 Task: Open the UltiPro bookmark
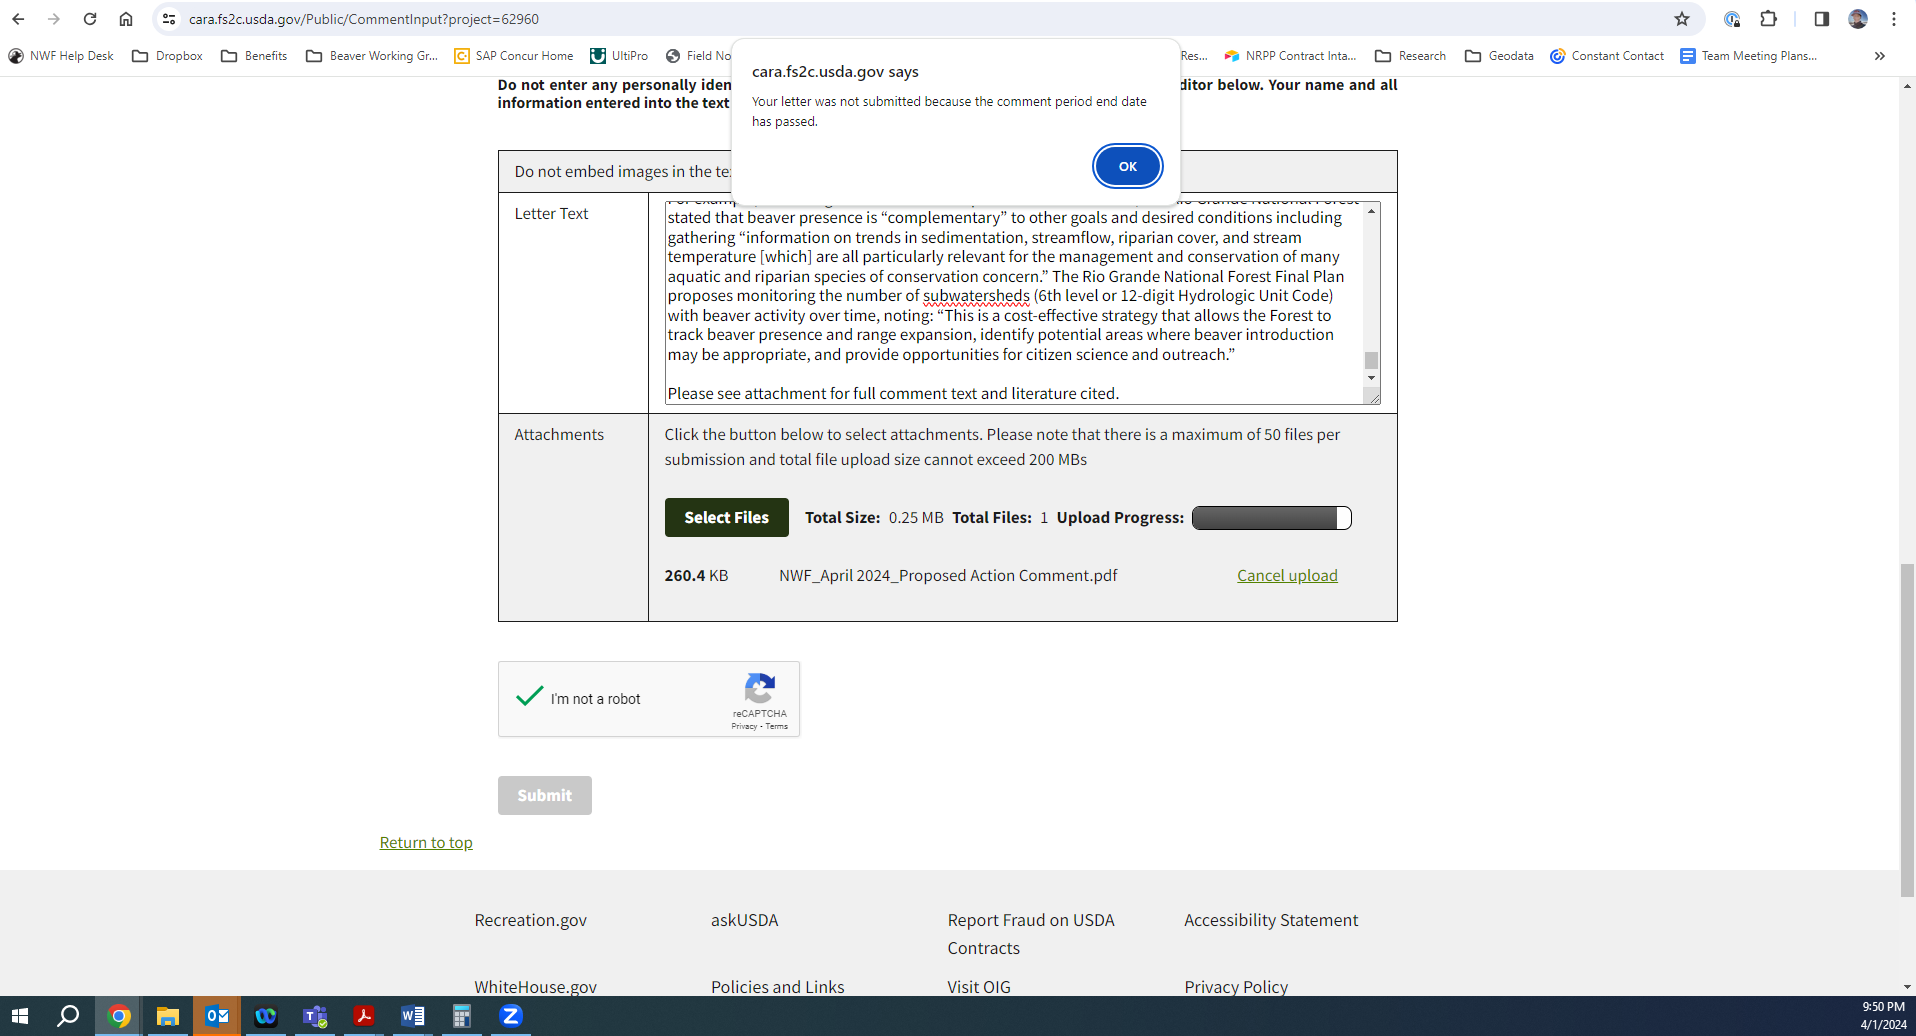click(x=619, y=56)
